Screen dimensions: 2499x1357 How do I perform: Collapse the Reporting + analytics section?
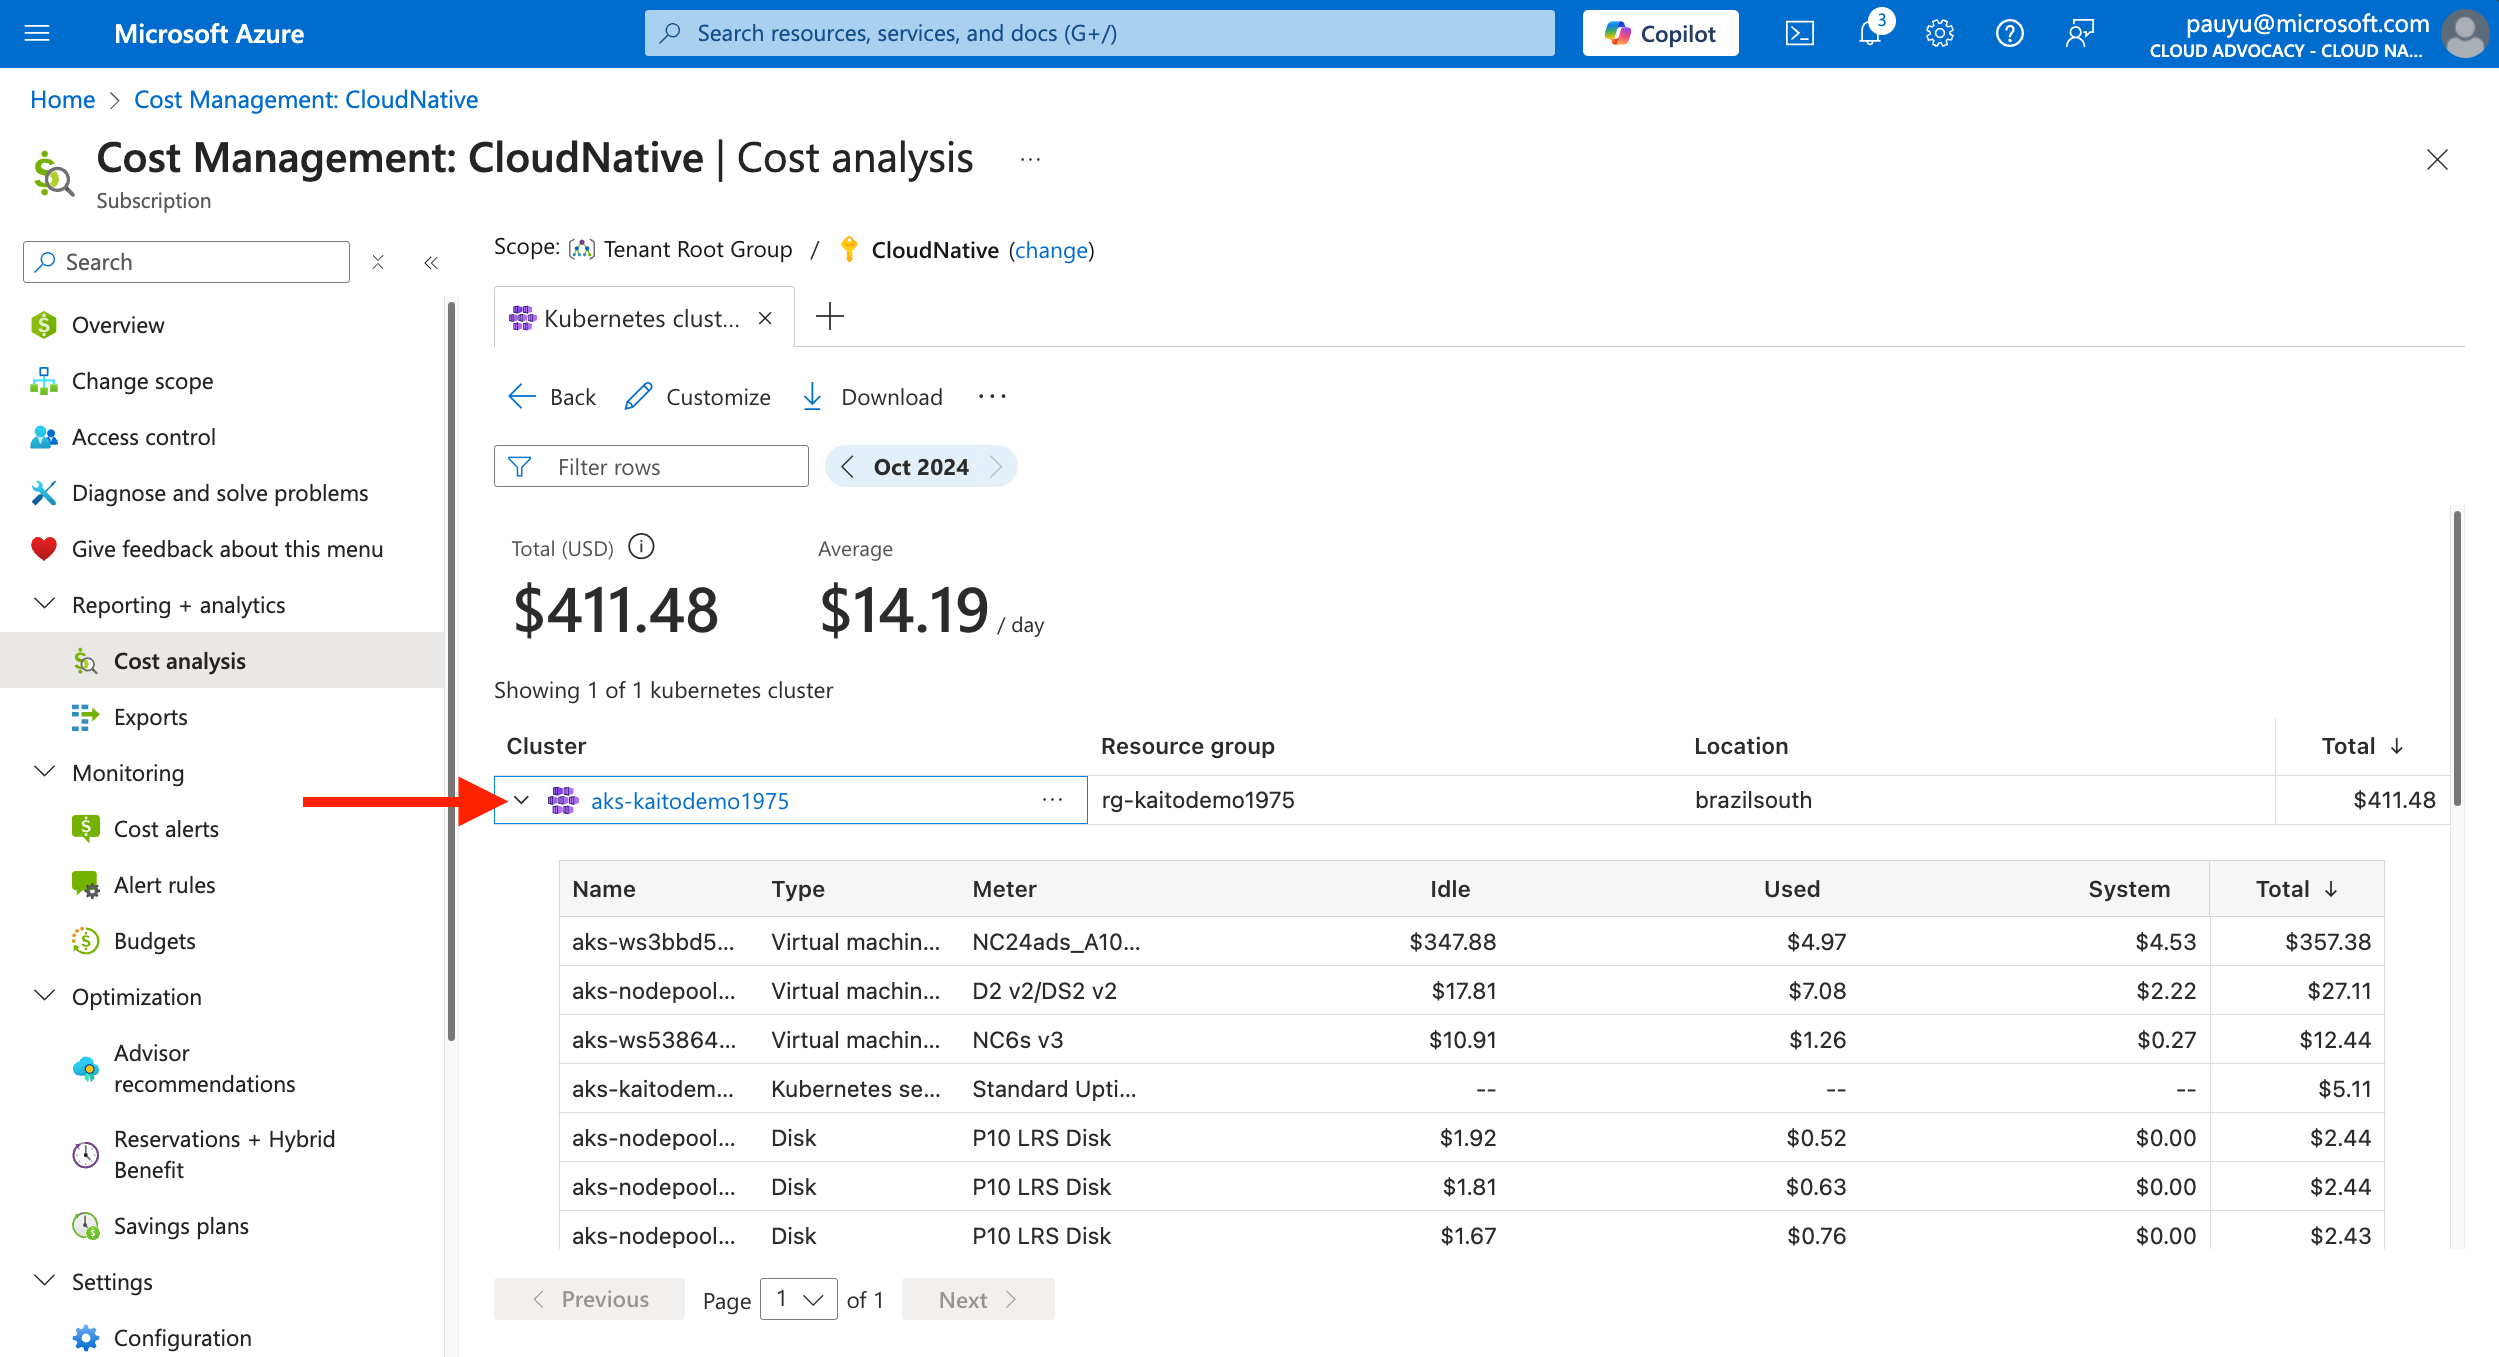click(45, 604)
